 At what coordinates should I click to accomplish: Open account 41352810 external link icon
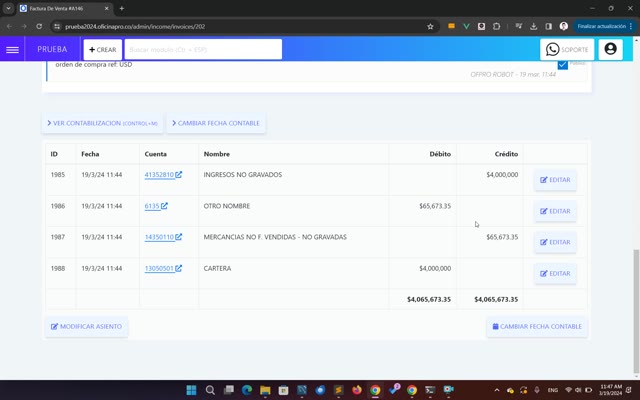179,174
